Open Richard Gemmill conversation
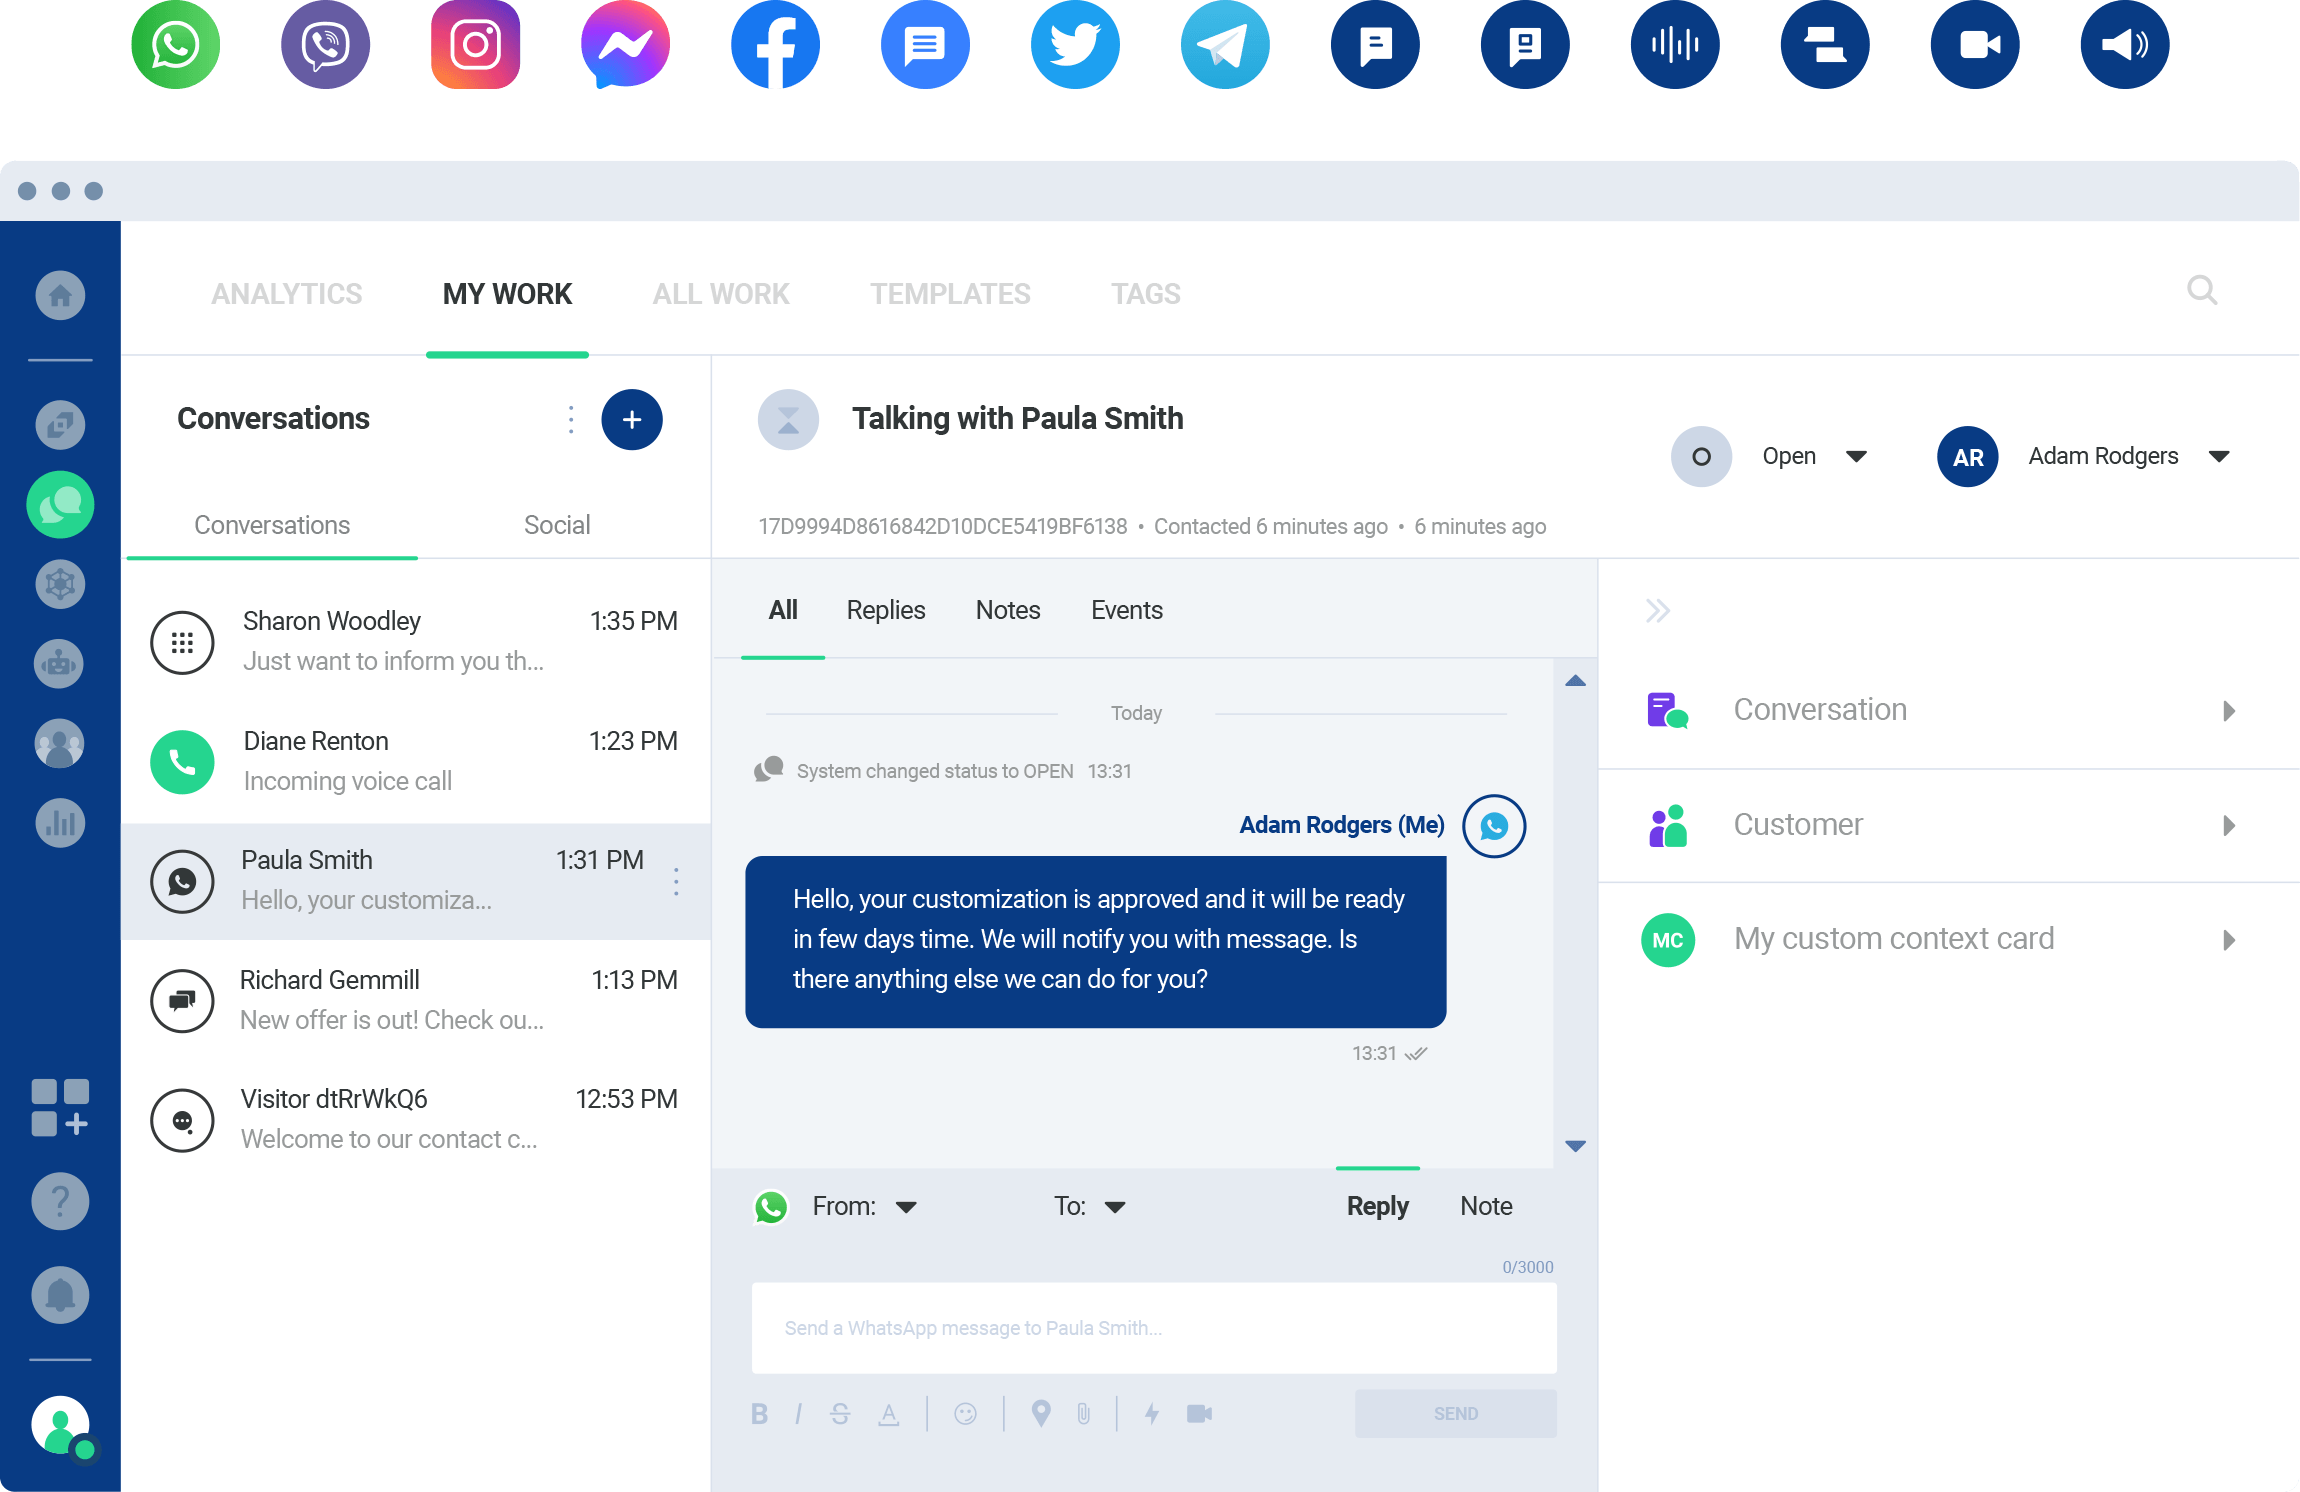Screen dimensions: 2300x1492 coord(416,1000)
